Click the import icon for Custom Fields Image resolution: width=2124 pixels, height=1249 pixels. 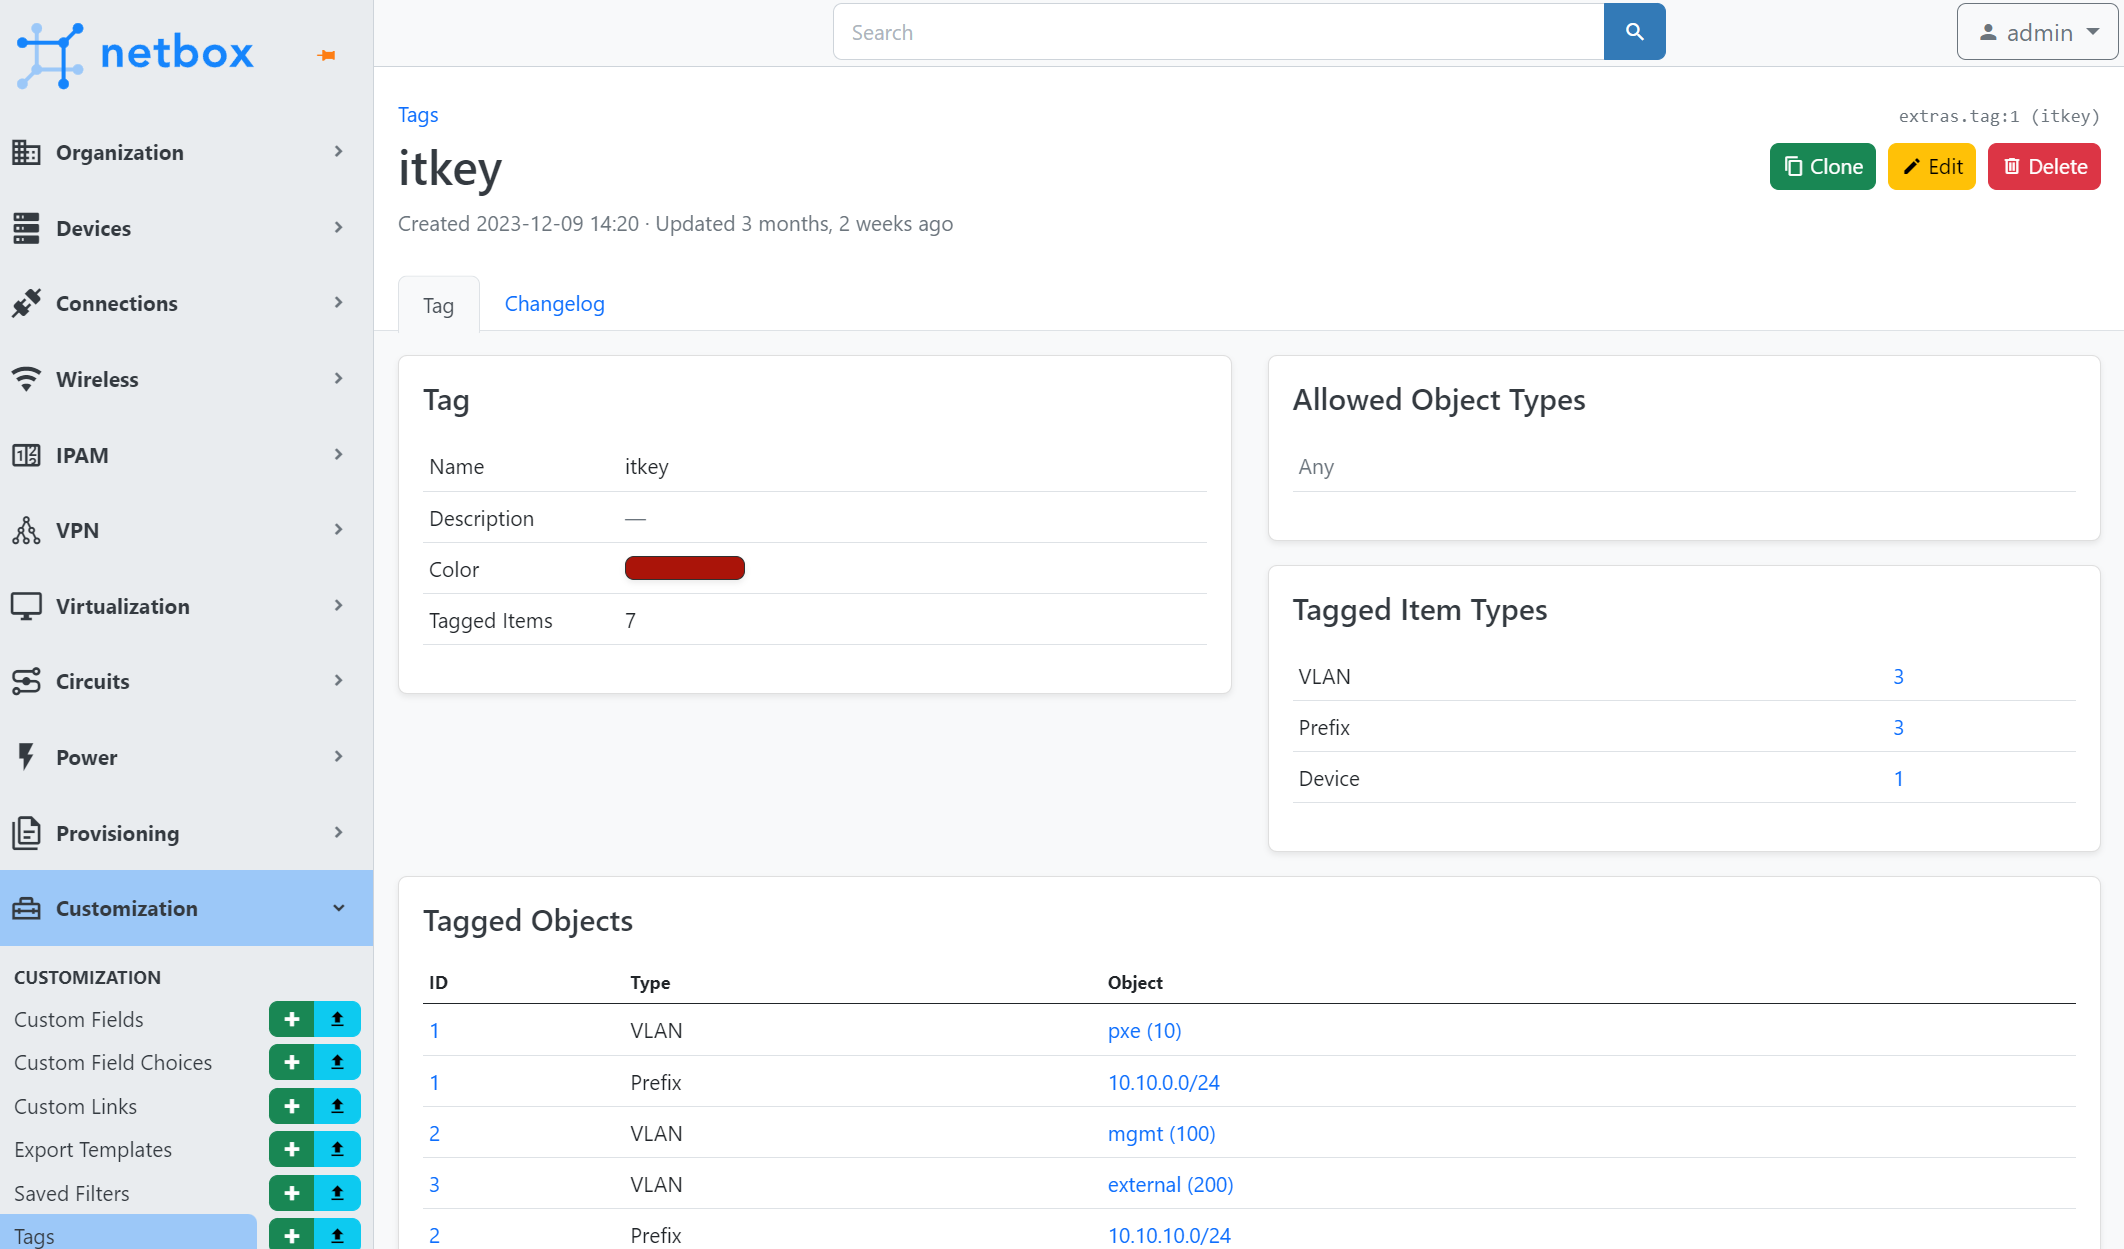click(337, 1019)
